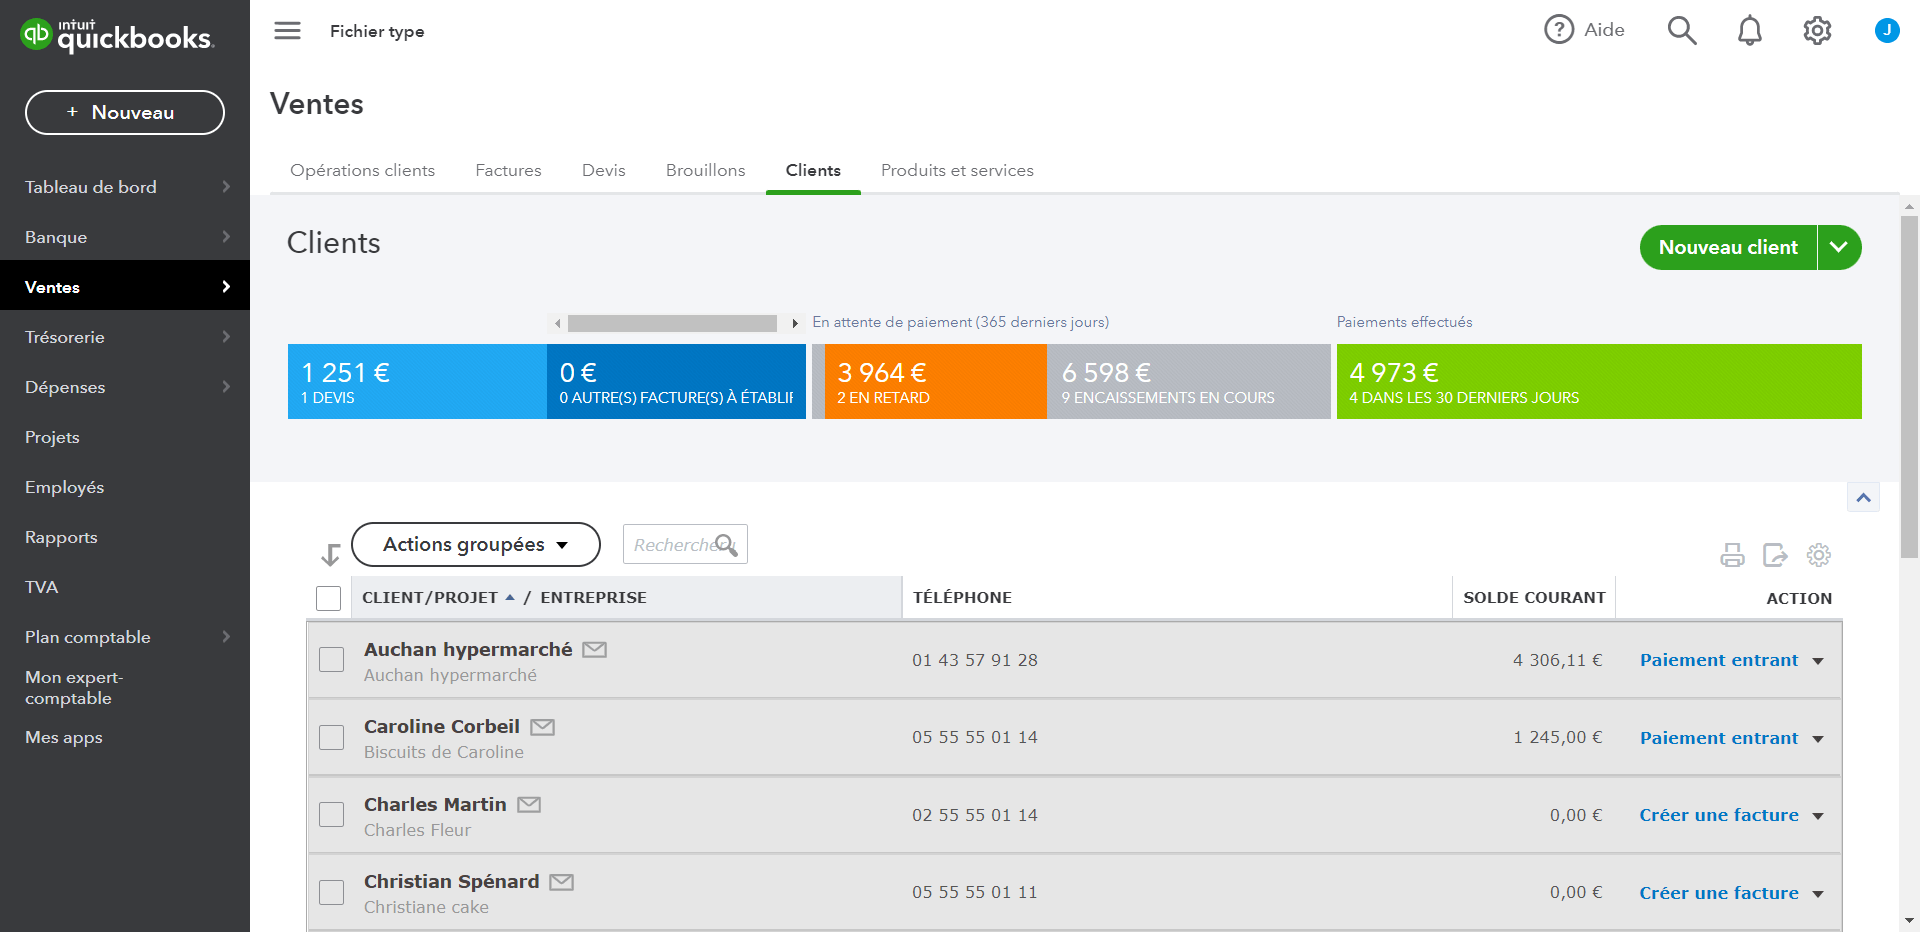Switch to the Factures tab
Image resolution: width=1920 pixels, height=932 pixels.
coord(508,171)
